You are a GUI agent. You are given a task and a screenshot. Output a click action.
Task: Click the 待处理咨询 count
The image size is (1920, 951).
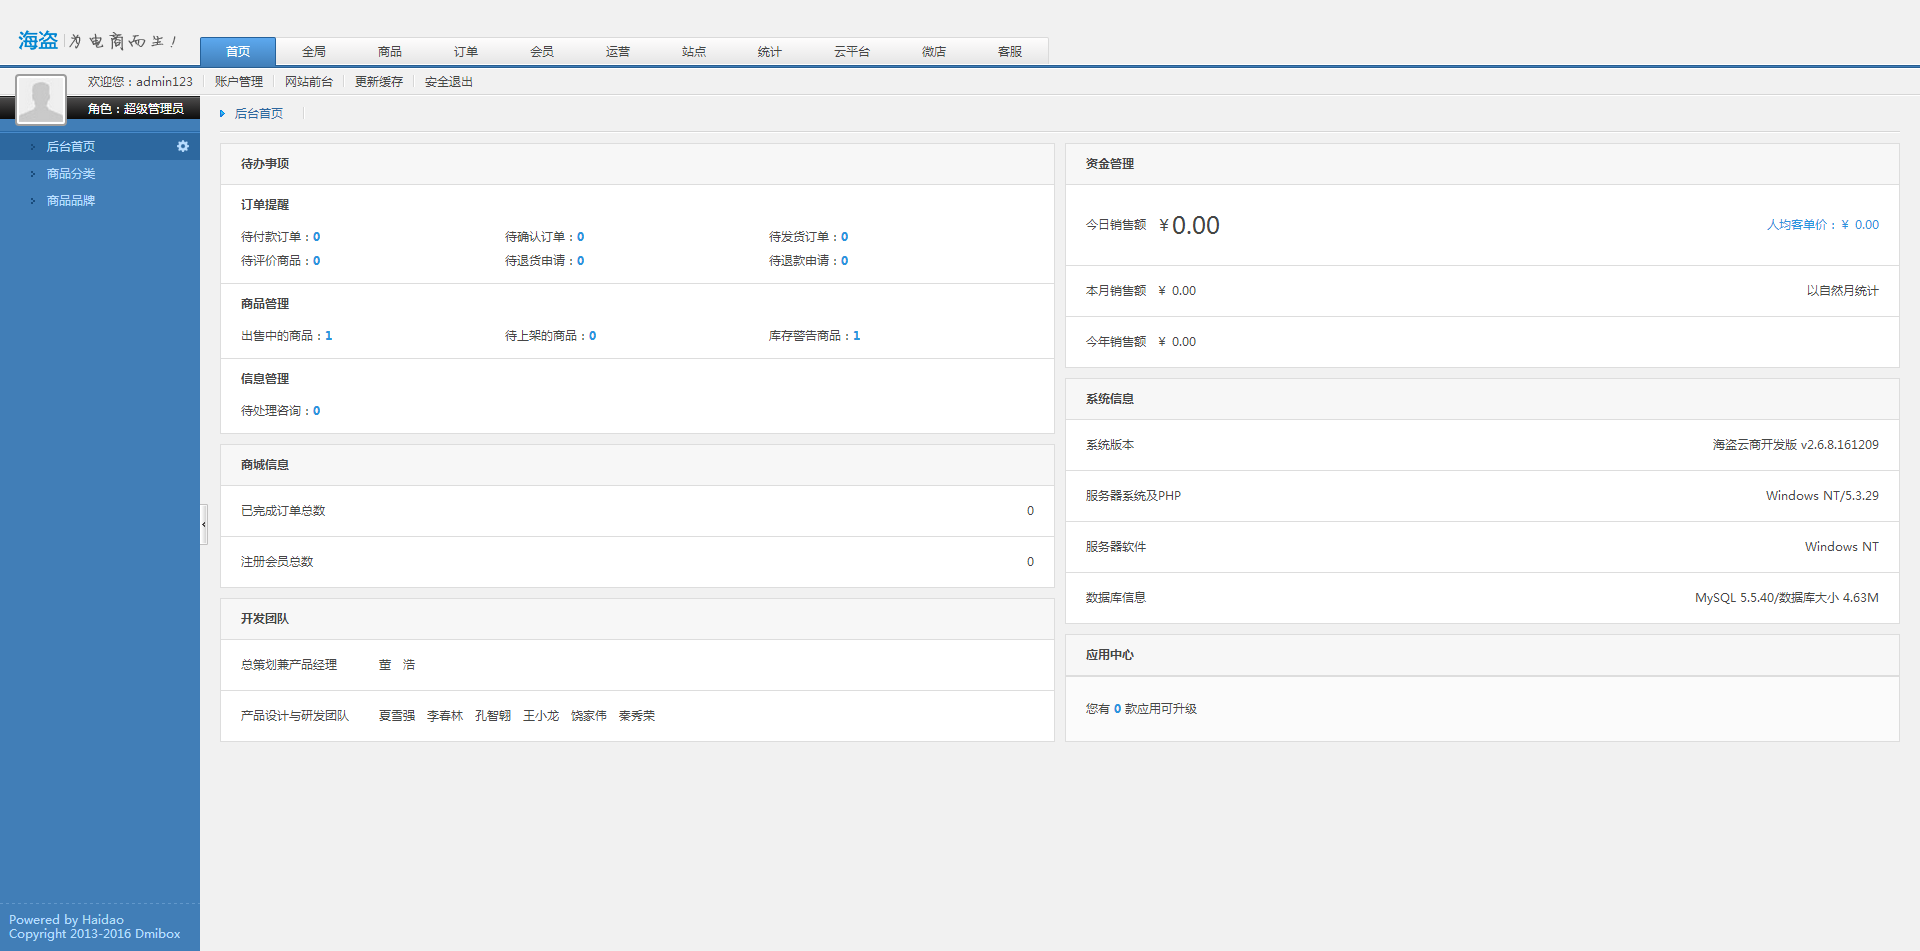point(316,411)
